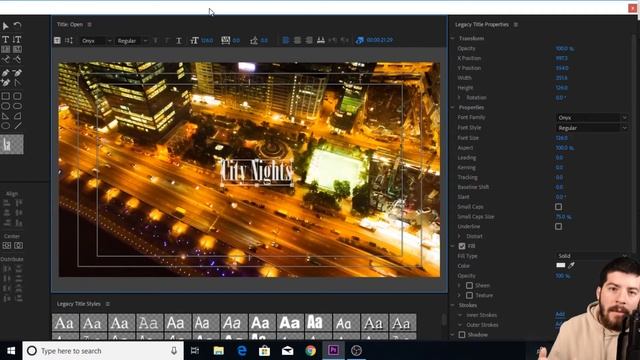This screenshot has width=640, height=360.
Task: Click the Font Size value in properties
Action: coord(562,138)
